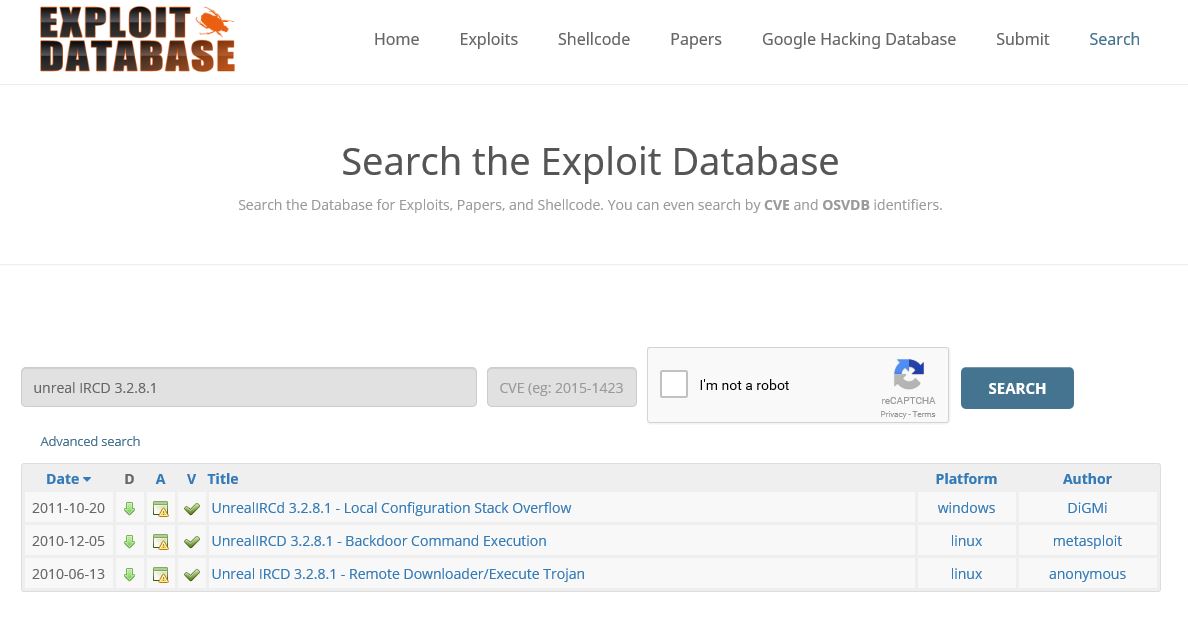View author metasploit
Image resolution: width=1188 pixels, height=623 pixels.
[x=1087, y=541]
